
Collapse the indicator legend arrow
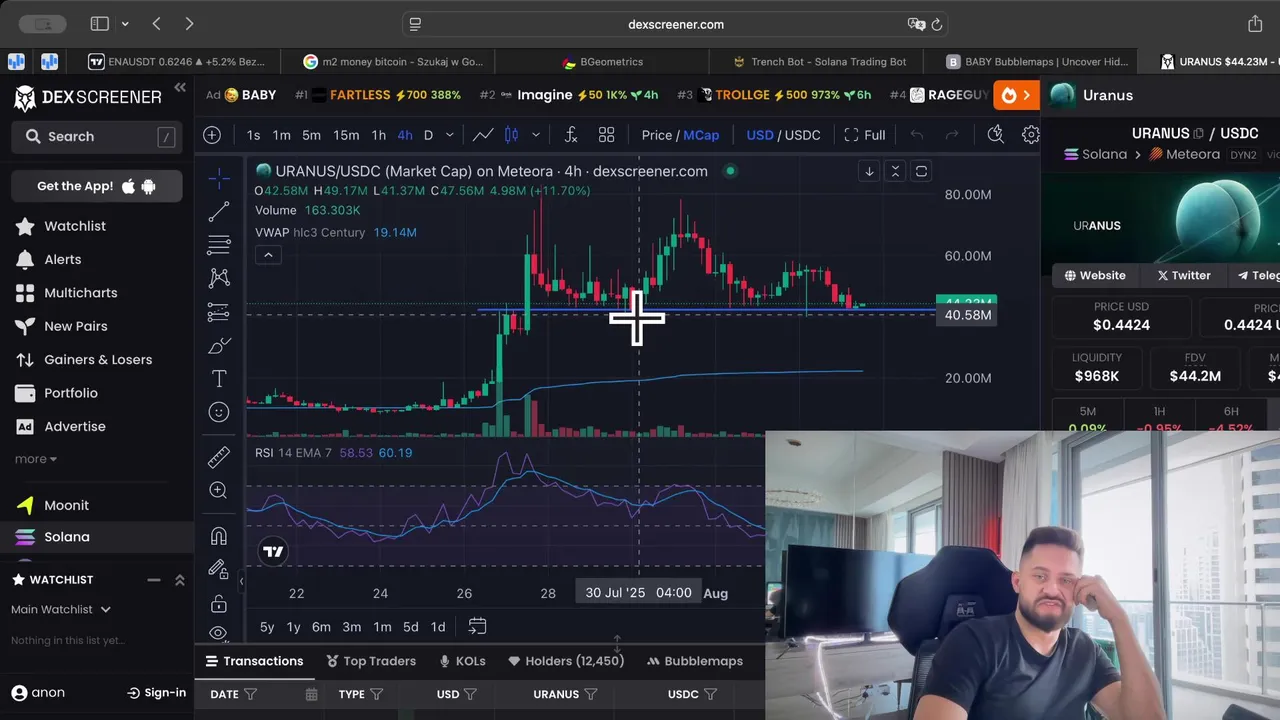268,255
